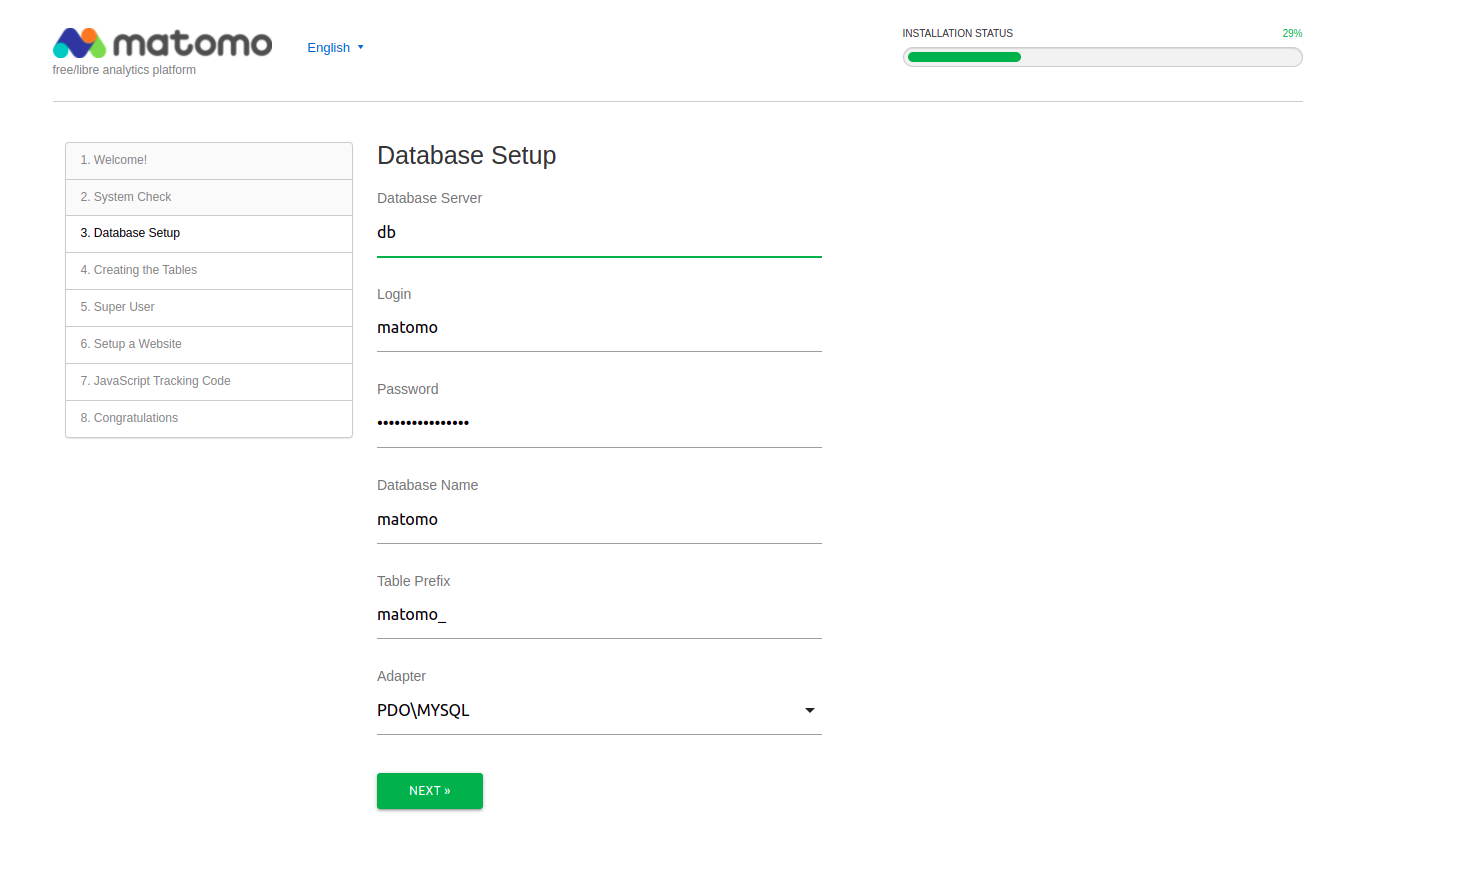This screenshot has width=1459, height=872.
Task: Click the 'free/libre analytics platform' tagline
Action: 123,70
